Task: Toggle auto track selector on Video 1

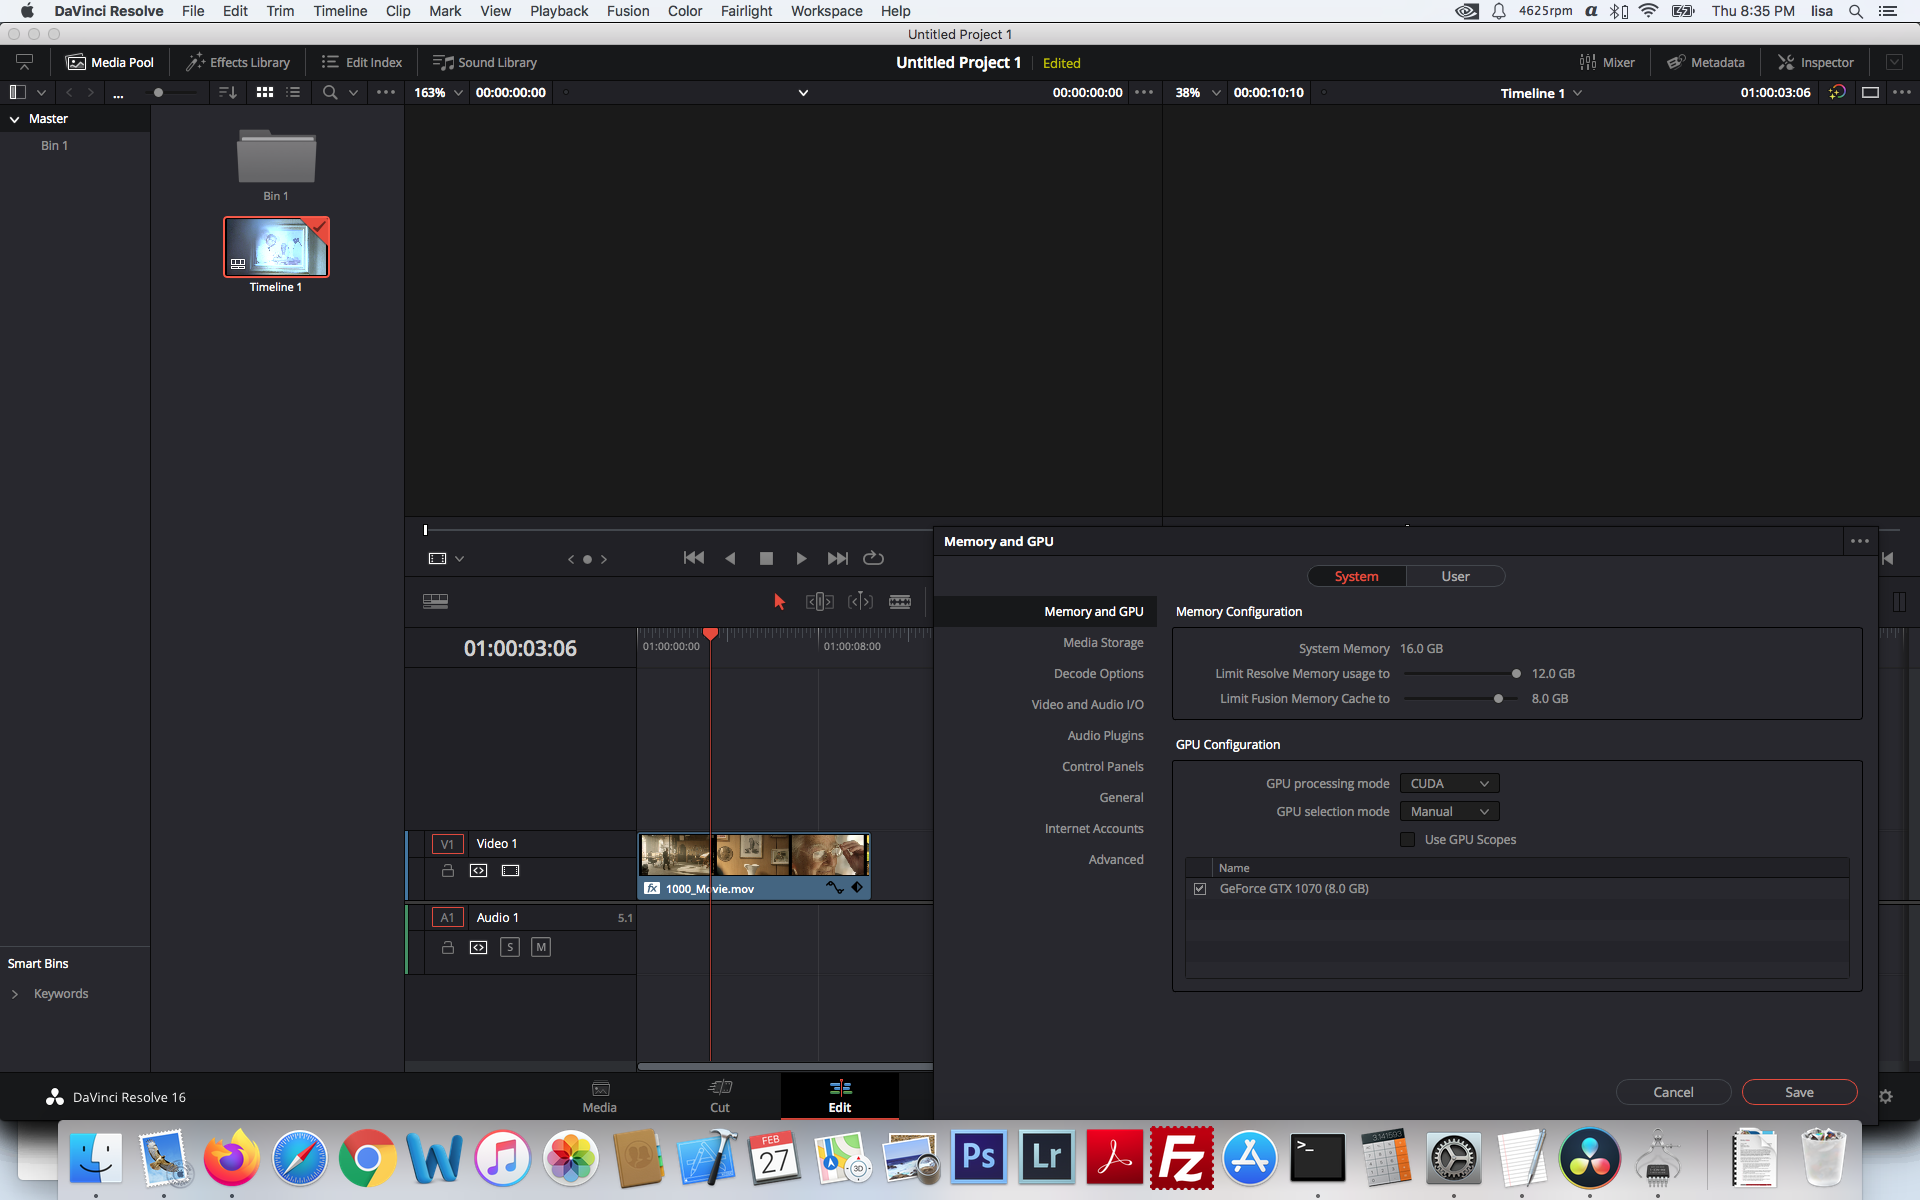Action: 478,870
